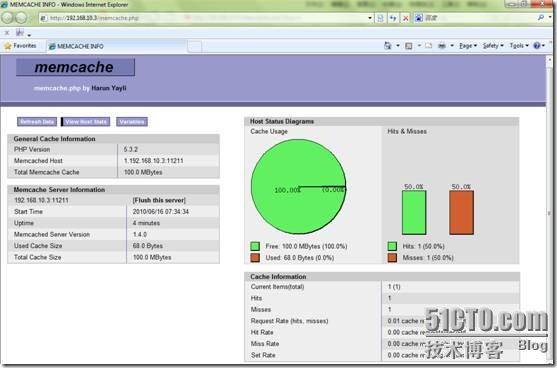
Task: Click the General Cache Information header
Action: point(114,139)
